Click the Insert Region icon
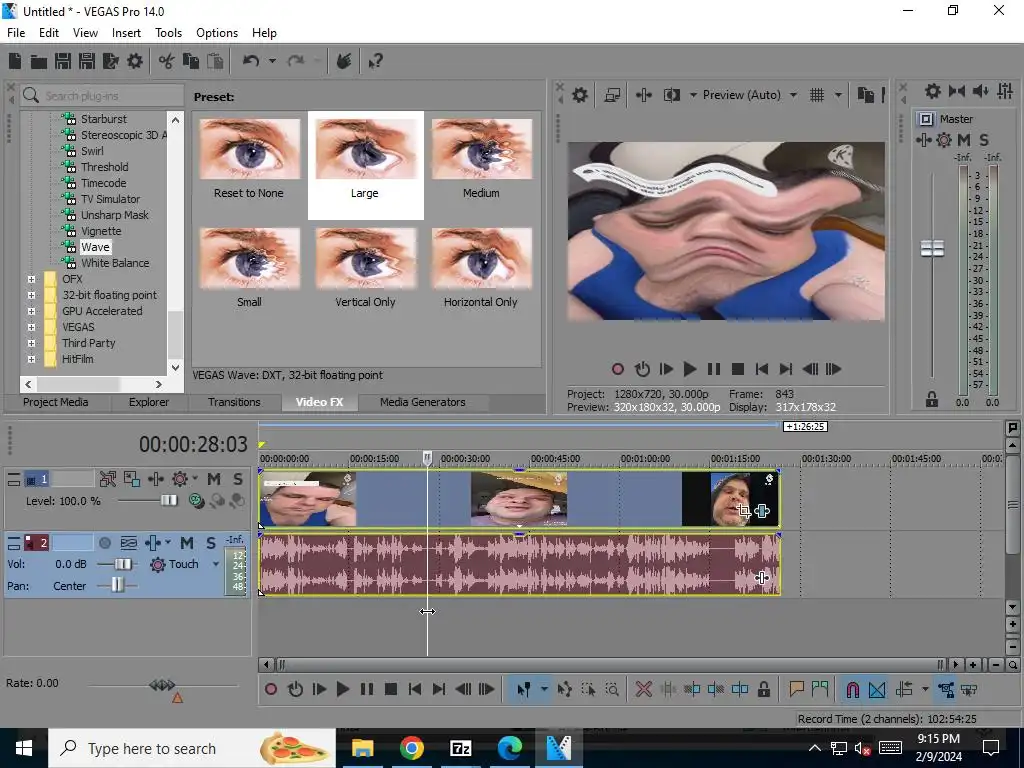1024x768 pixels. point(820,689)
